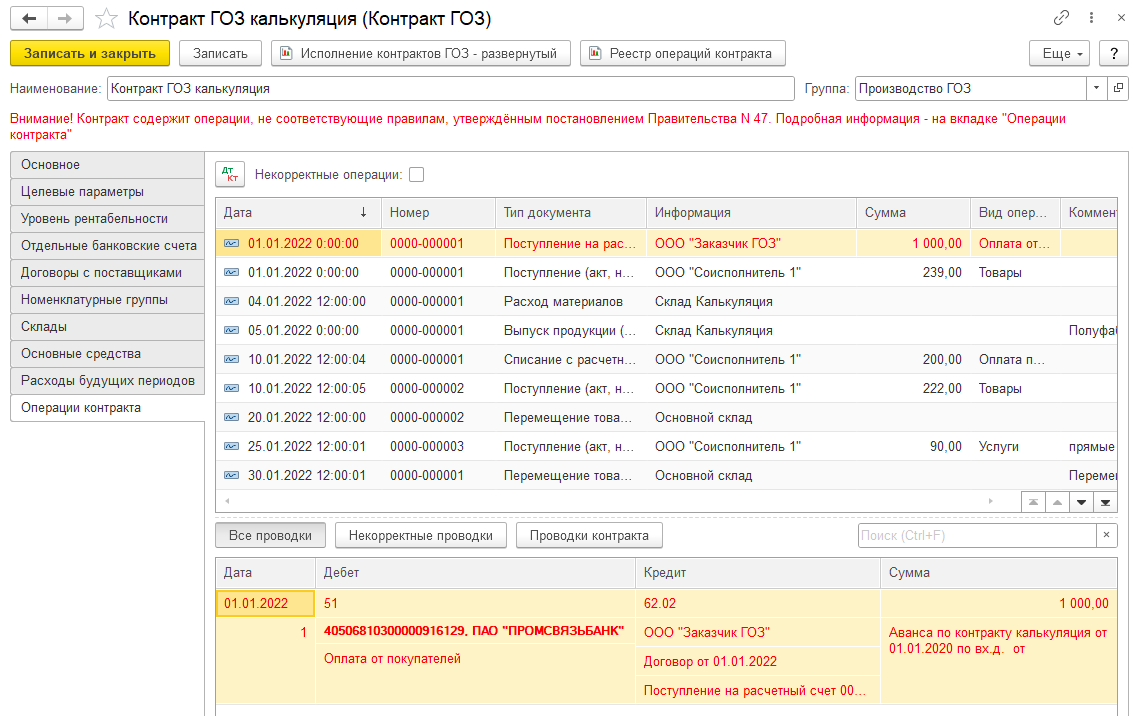Click the back navigation arrow
Screen dimensions: 1135x724
30,19
